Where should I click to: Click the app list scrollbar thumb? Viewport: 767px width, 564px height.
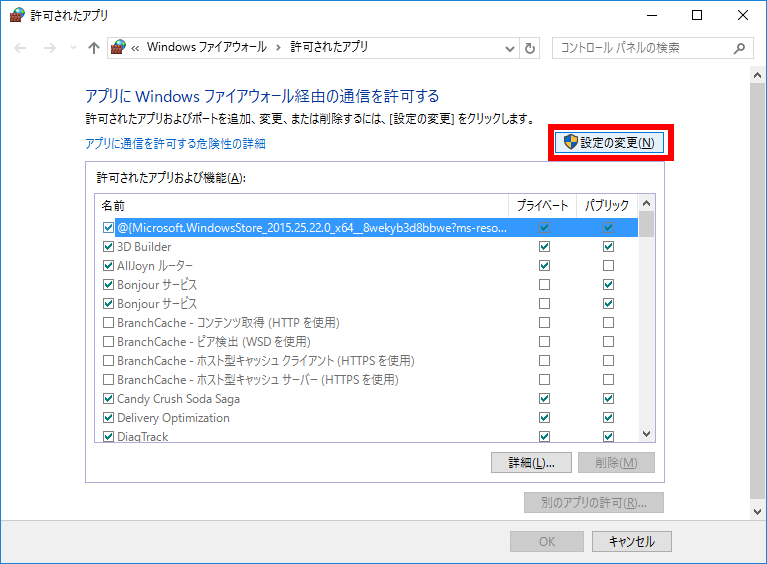[646, 224]
